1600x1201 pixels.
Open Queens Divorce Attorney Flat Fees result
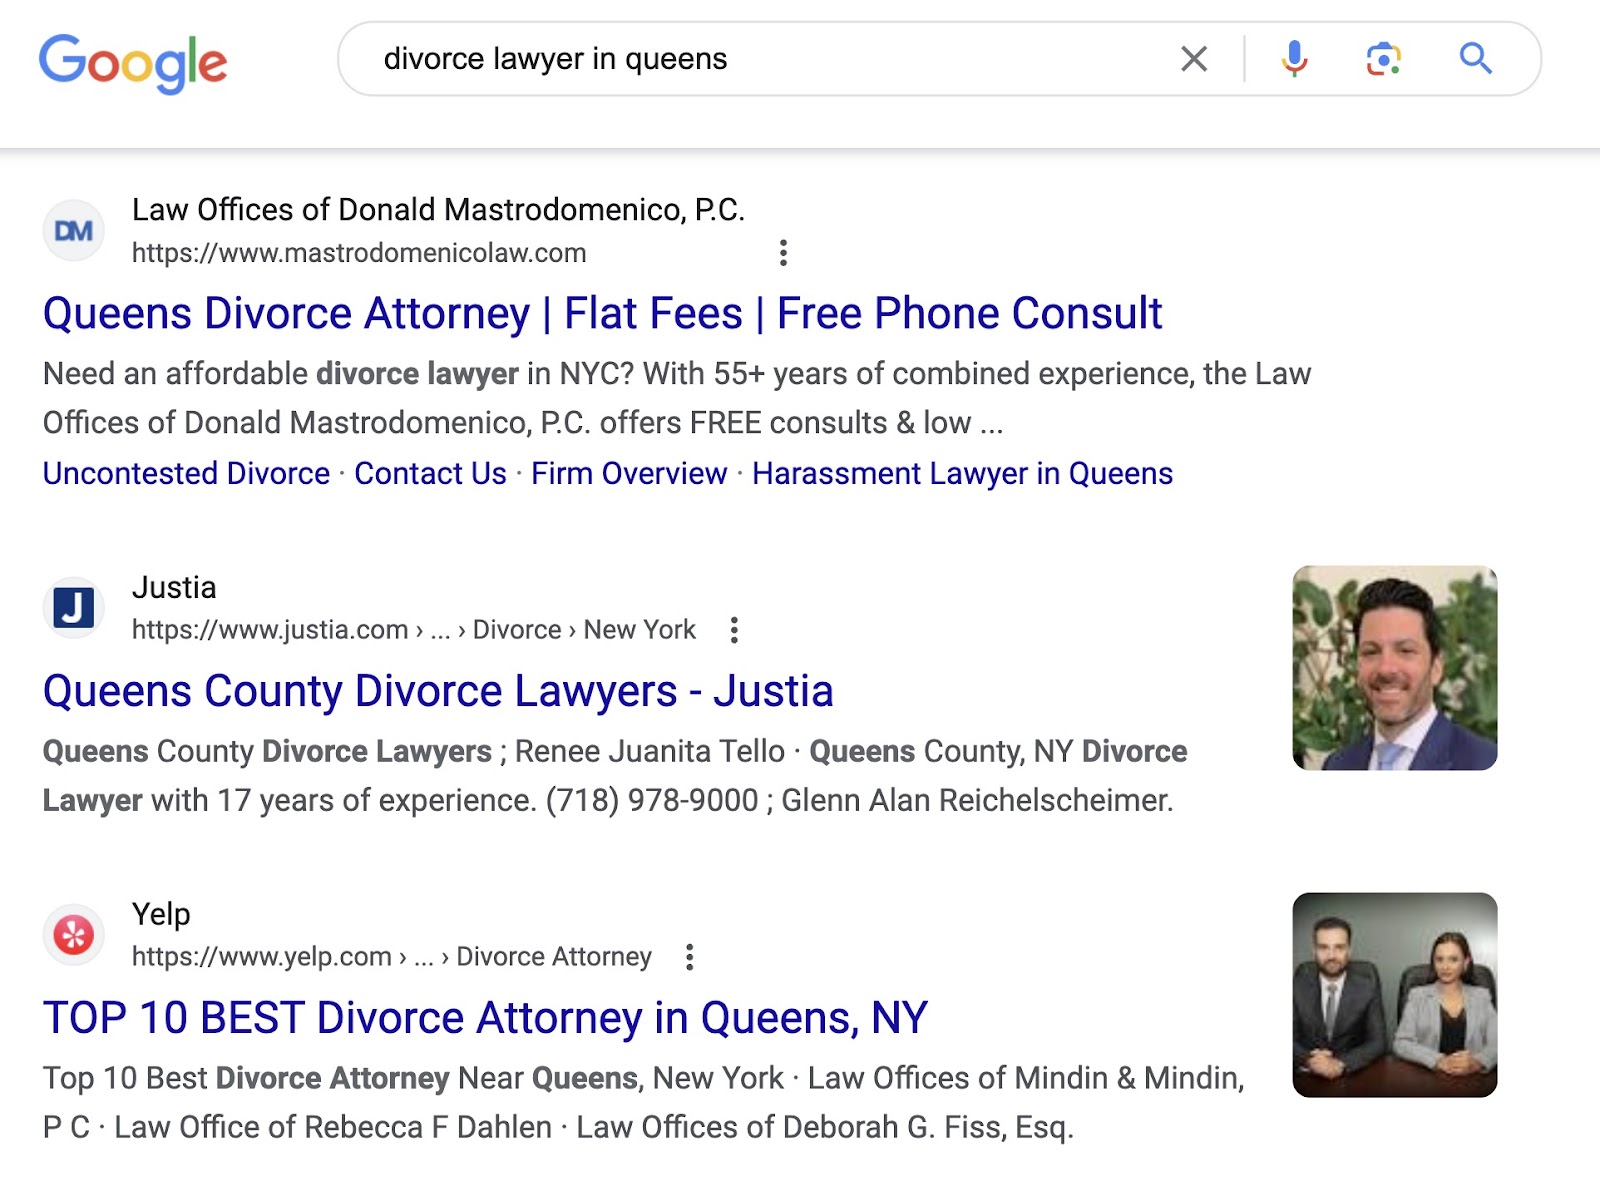602,314
